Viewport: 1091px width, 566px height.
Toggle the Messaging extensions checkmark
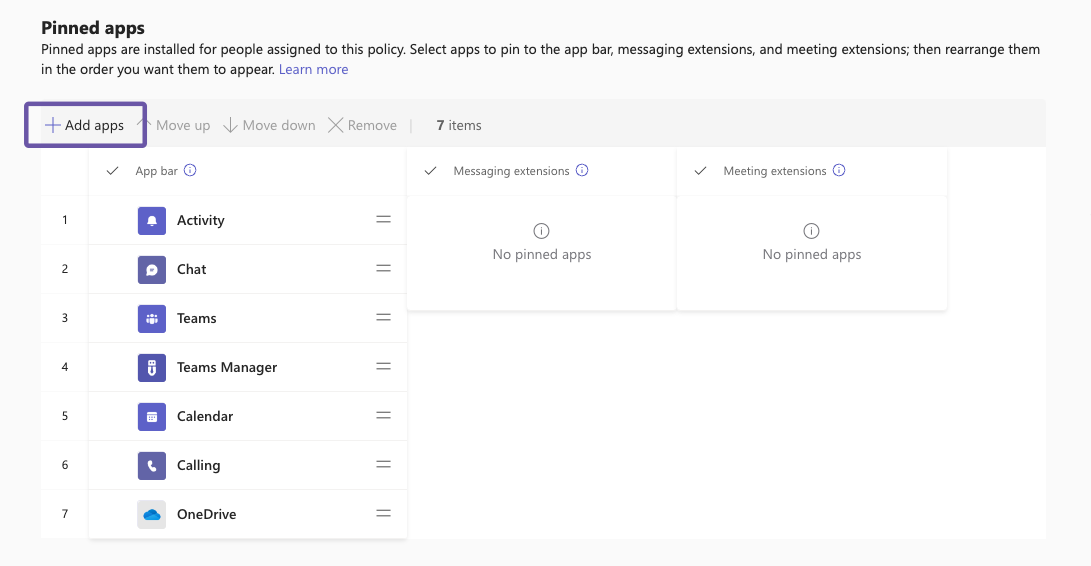431,171
